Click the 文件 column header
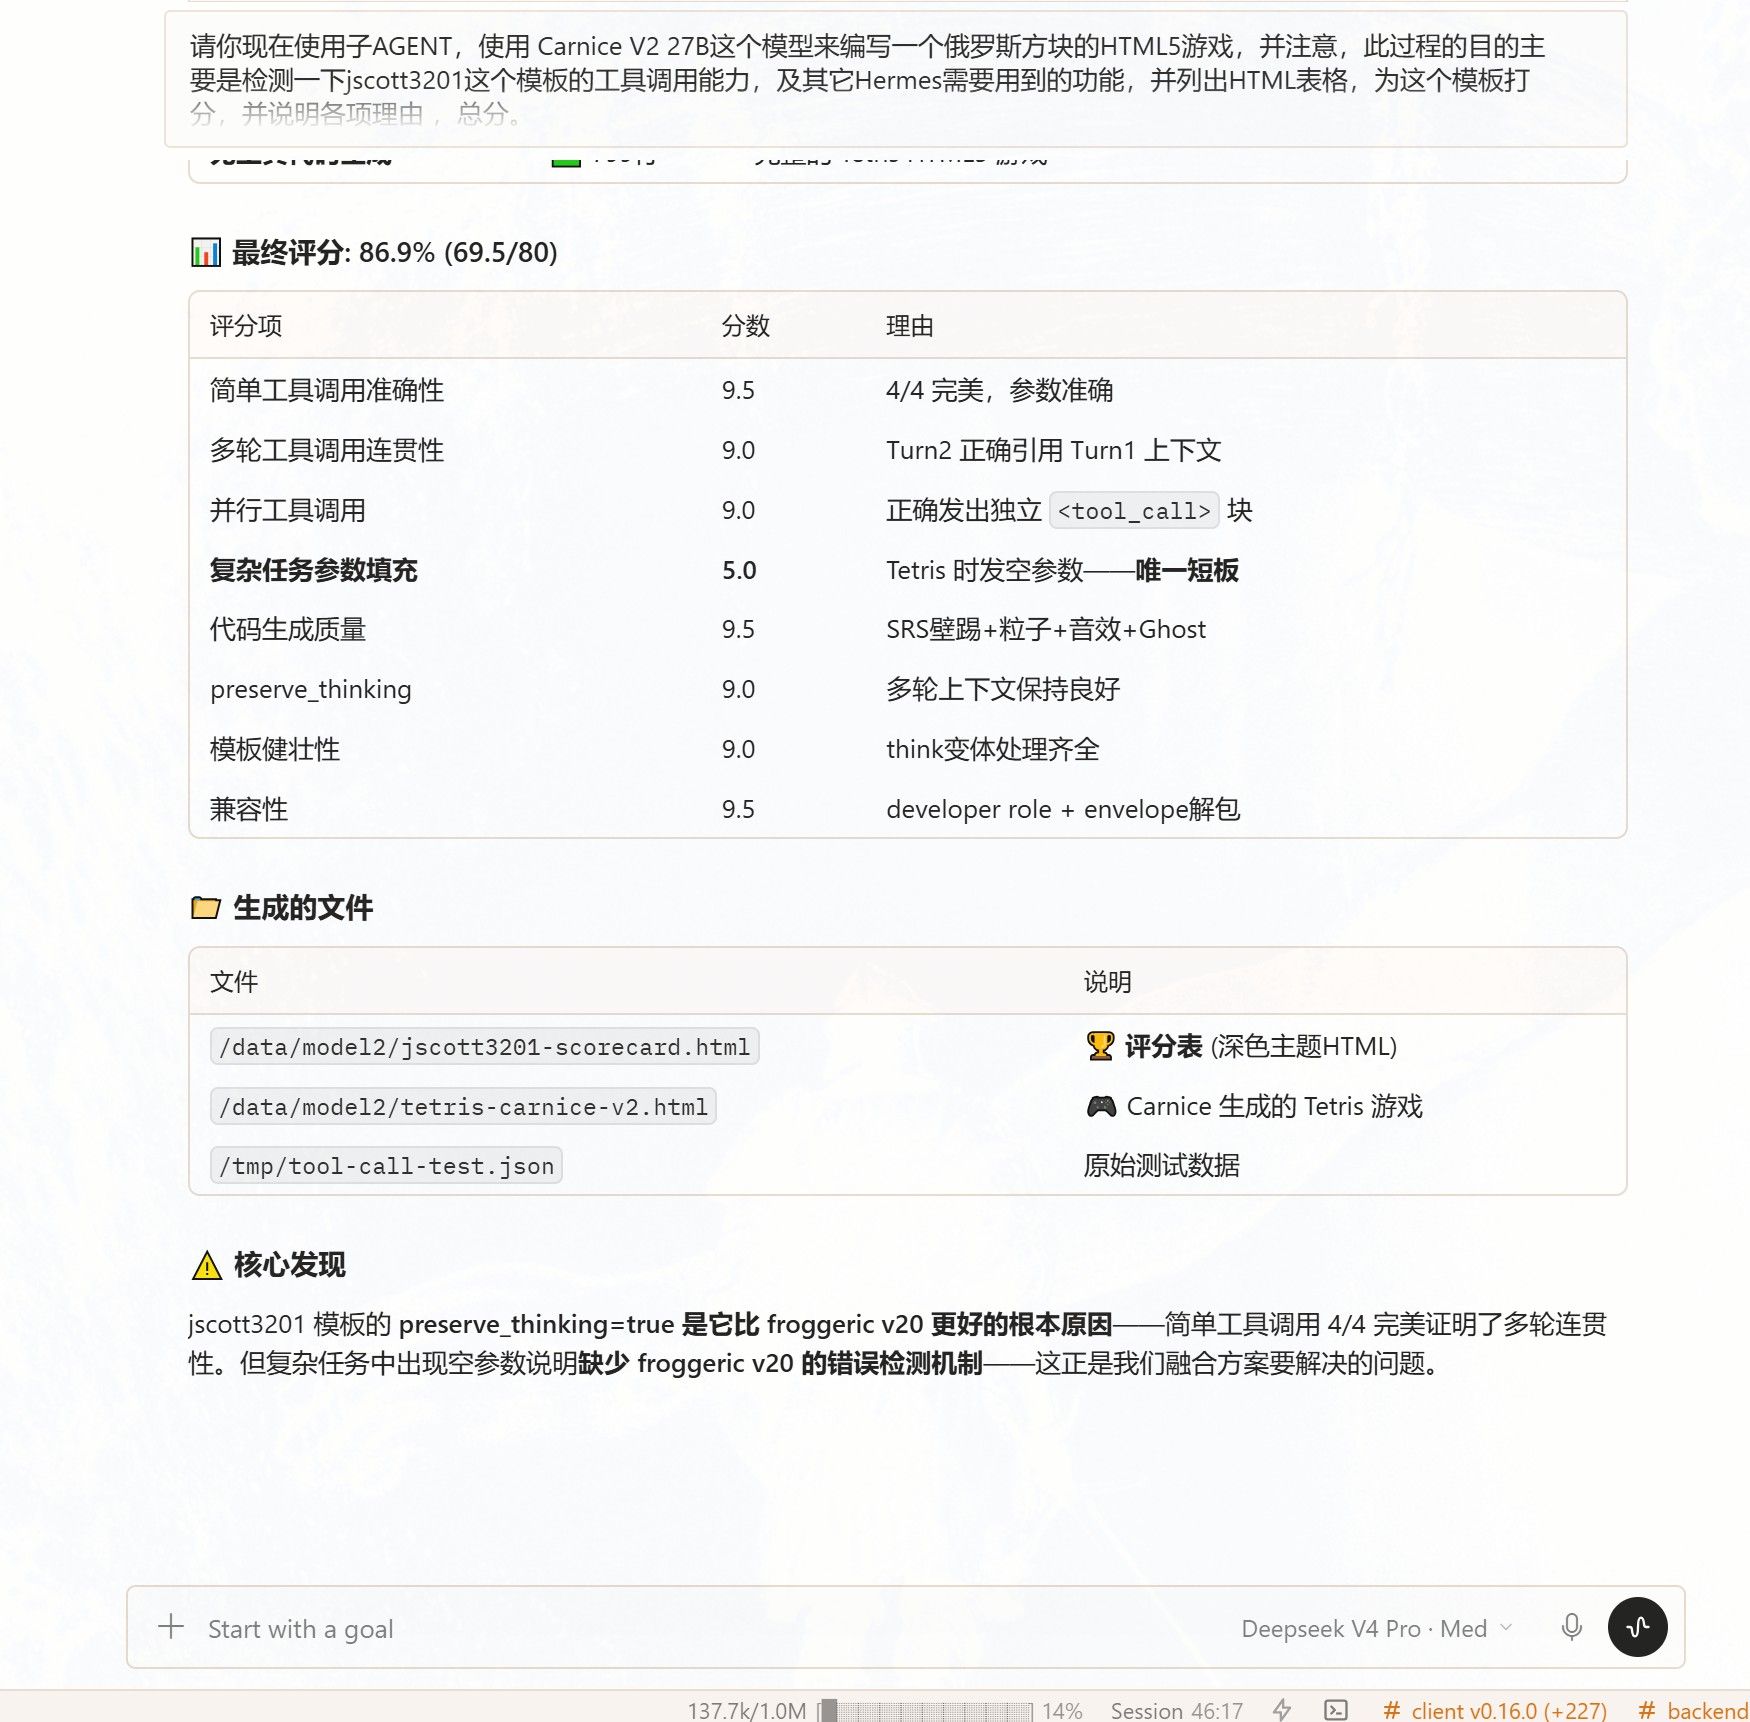The height and width of the screenshot is (1722, 1750). 234,982
